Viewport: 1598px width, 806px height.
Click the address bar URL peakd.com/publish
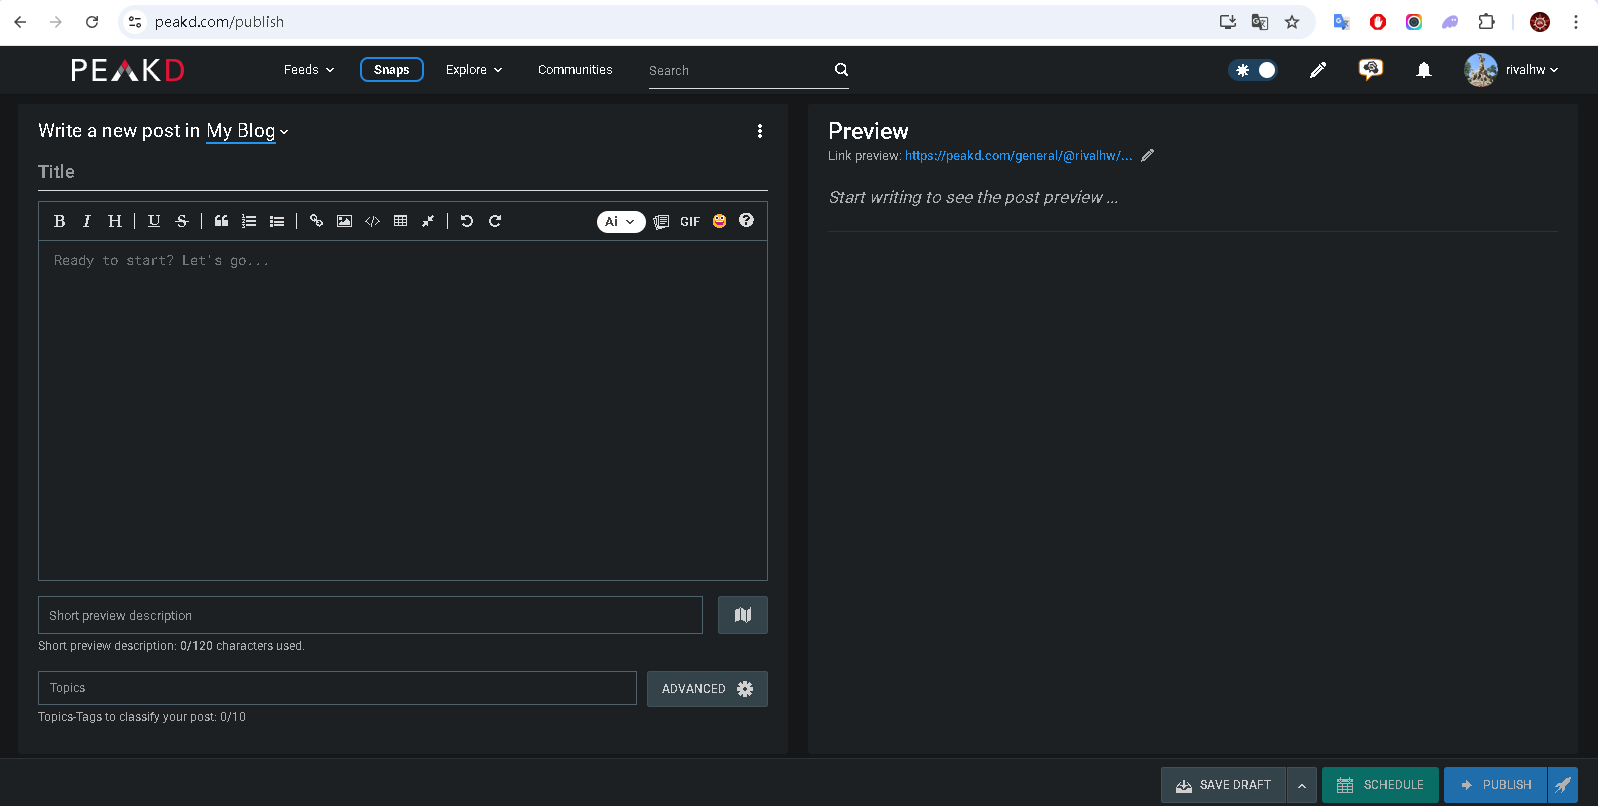click(x=219, y=22)
